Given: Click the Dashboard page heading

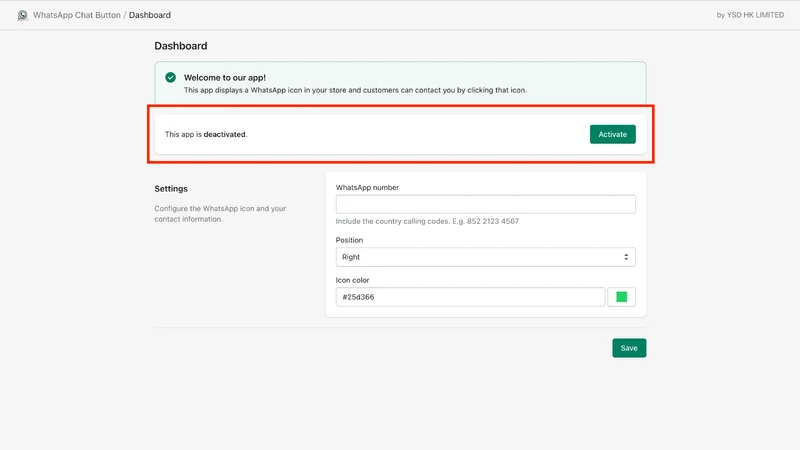Looking at the screenshot, I should click(181, 46).
